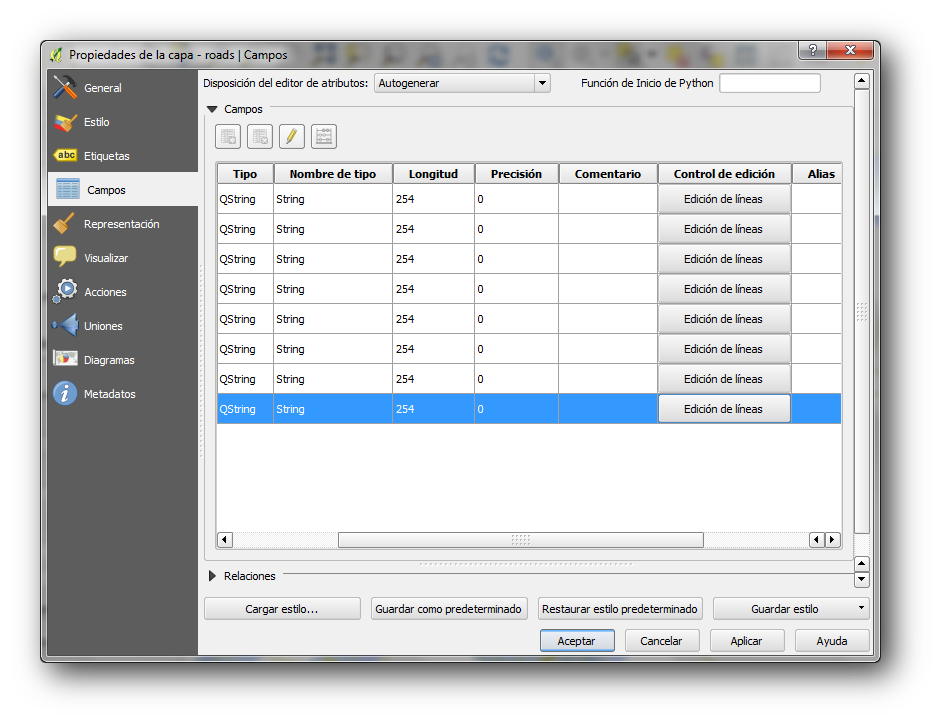The height and width of the screenshot is (723, 941).
Task: Open the Visualizar section in the sidebar
Action: pos(122,258)
